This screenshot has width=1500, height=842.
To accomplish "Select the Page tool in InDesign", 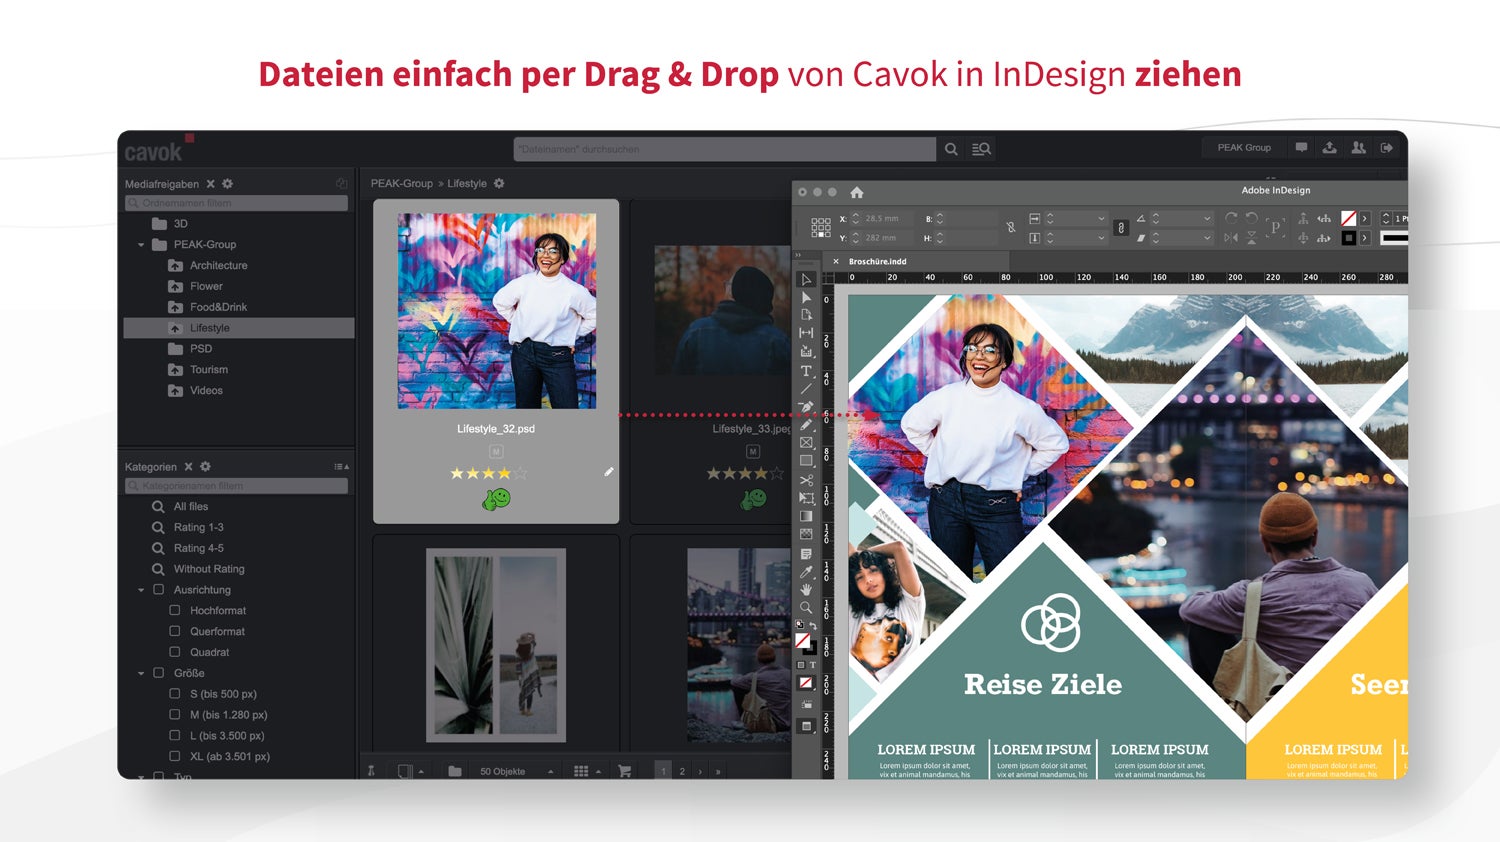I will pyautogui.click(x=806, y=315).
